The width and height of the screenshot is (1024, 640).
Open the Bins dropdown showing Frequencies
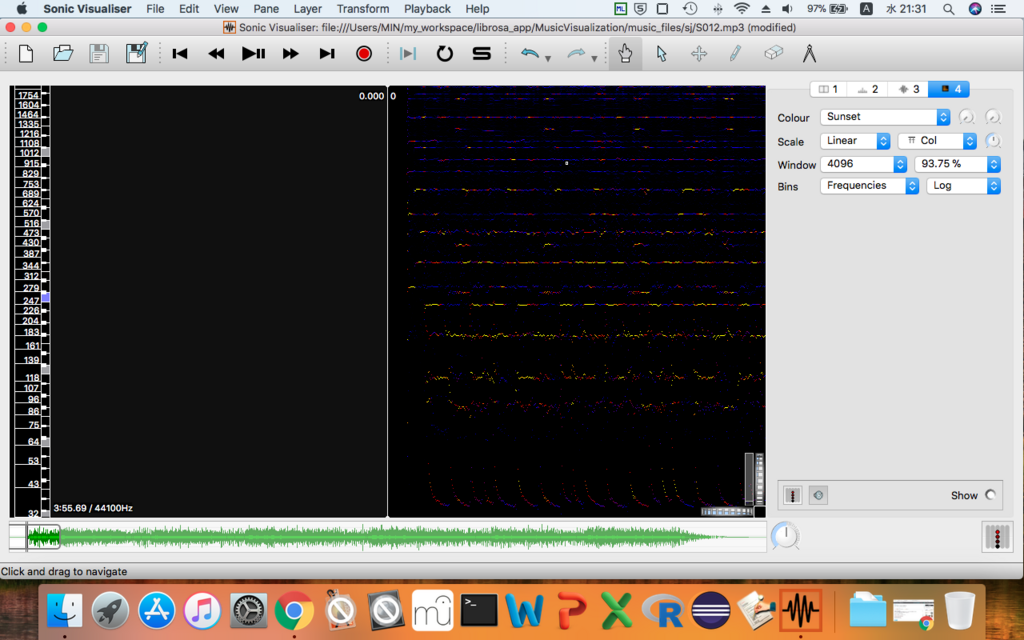click(869, 185)
